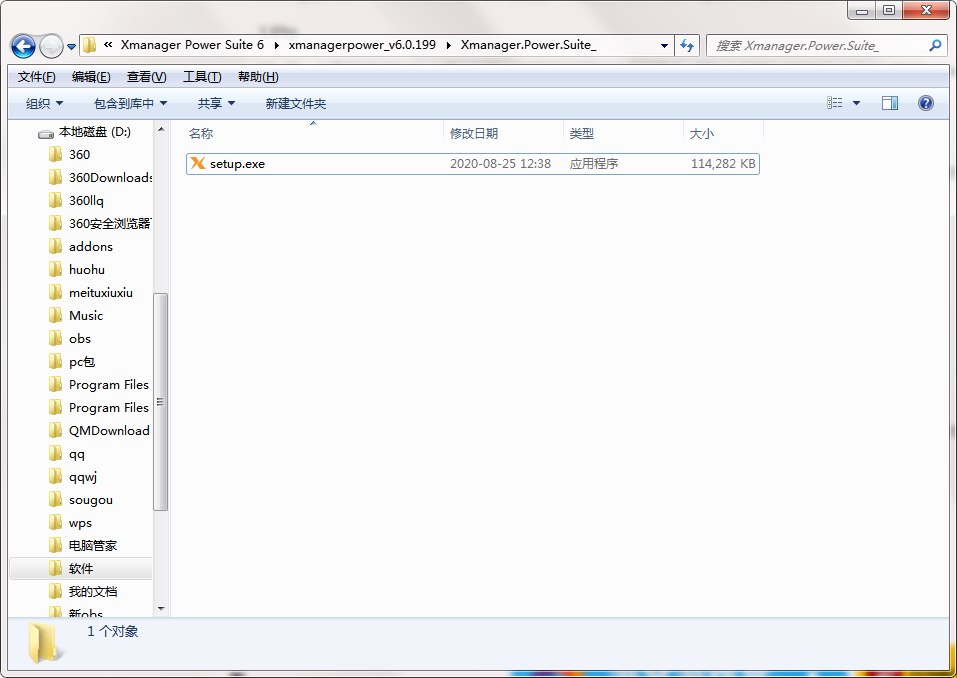Click the D: drive icon in tree
The height and width of the screenshot is (678, 957).
[x=46, y=133]
